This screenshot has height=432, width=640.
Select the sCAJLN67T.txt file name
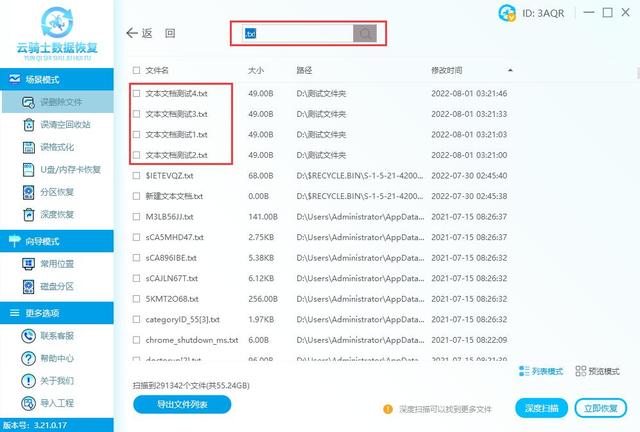171,278
